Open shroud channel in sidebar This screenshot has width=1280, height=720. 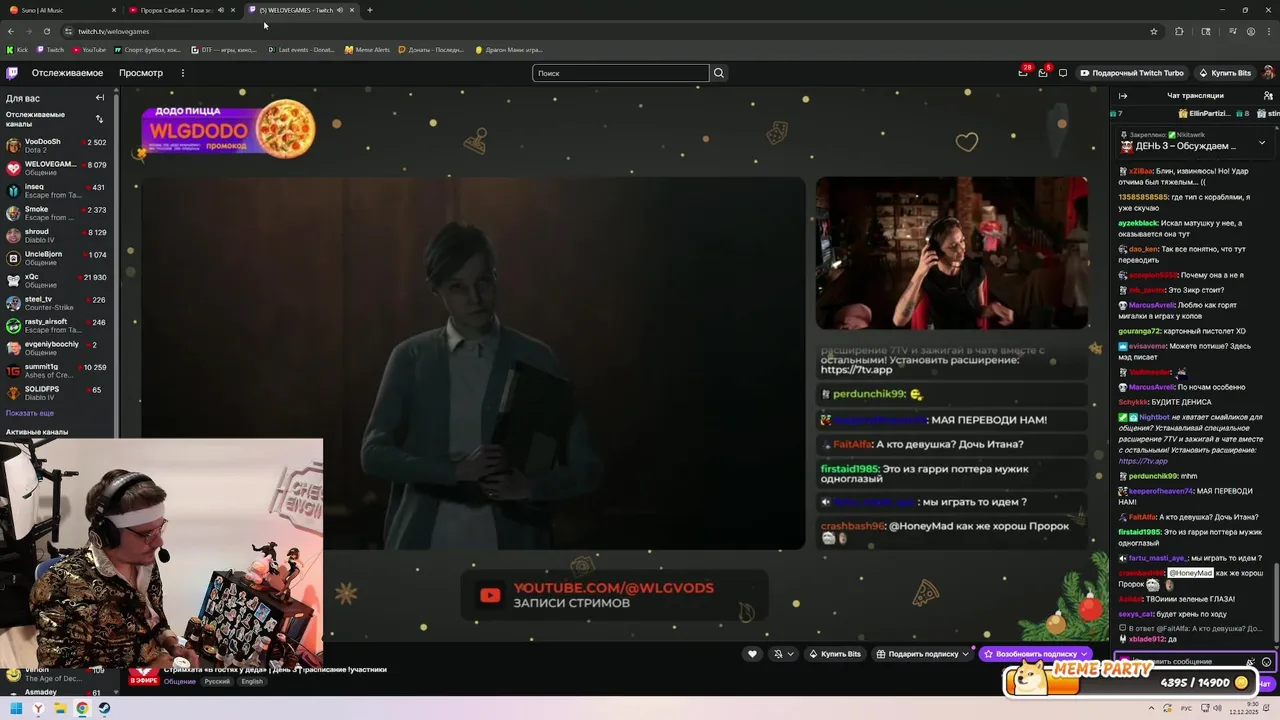pyautogui.click(x=58, y=236)
